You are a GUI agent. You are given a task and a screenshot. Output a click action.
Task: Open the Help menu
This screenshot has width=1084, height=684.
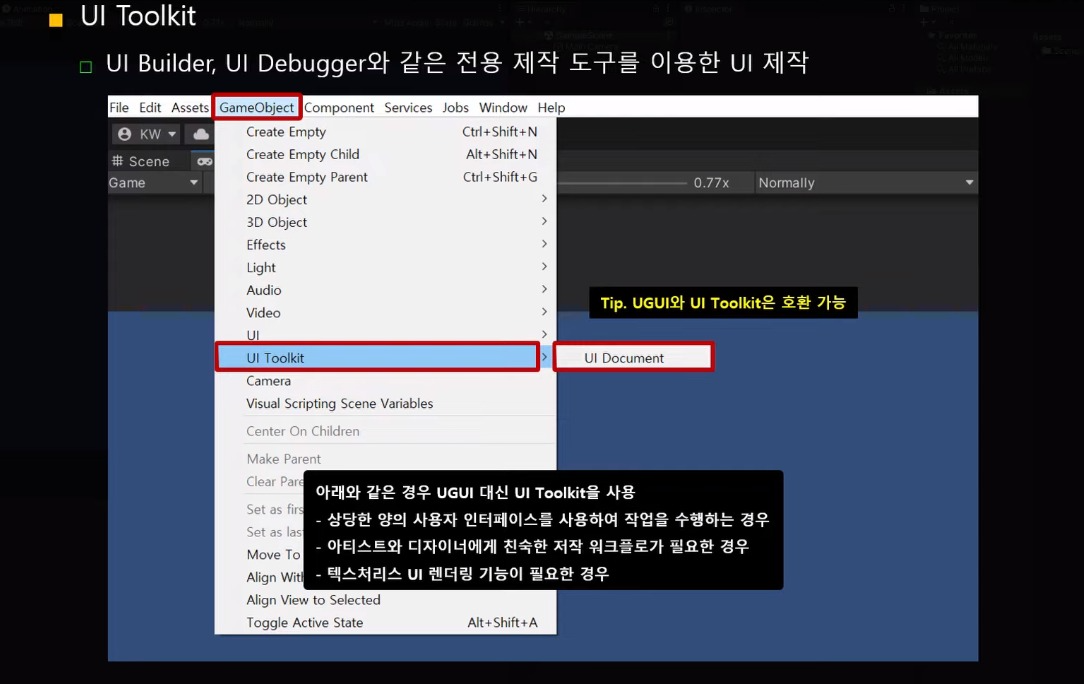tap(552, 108)
